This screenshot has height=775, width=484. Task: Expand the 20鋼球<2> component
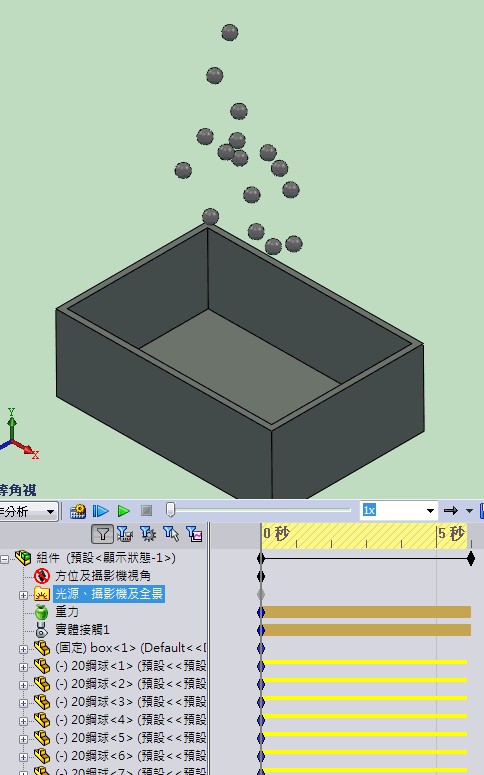point(23,685)
